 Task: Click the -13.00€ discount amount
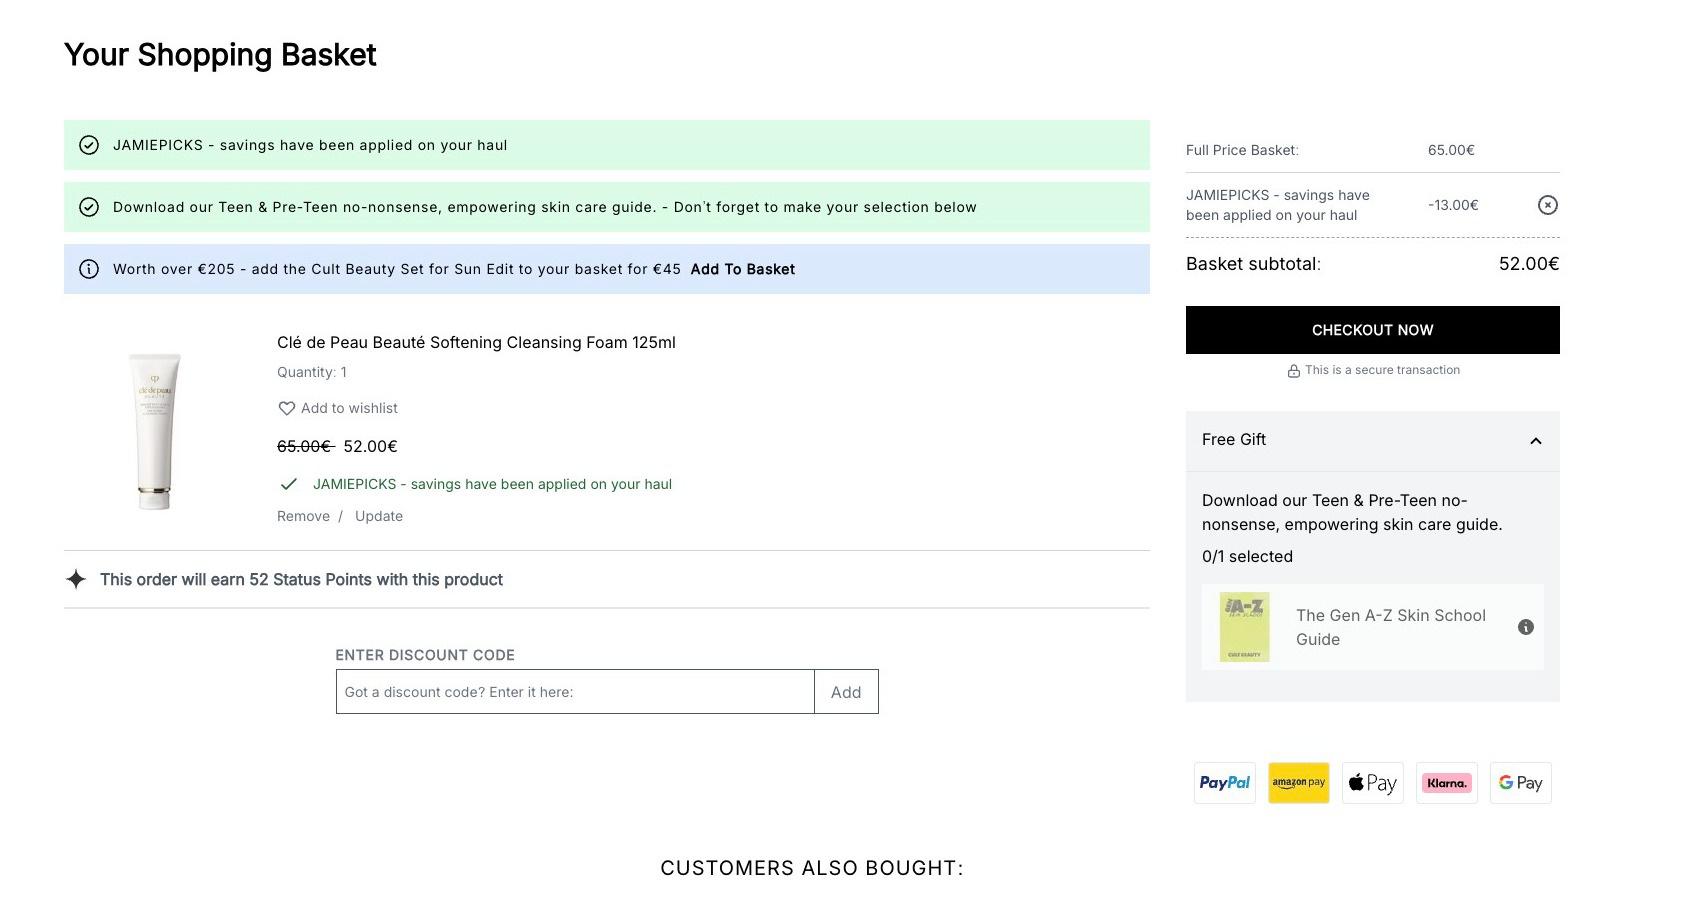coord(1453,205)
